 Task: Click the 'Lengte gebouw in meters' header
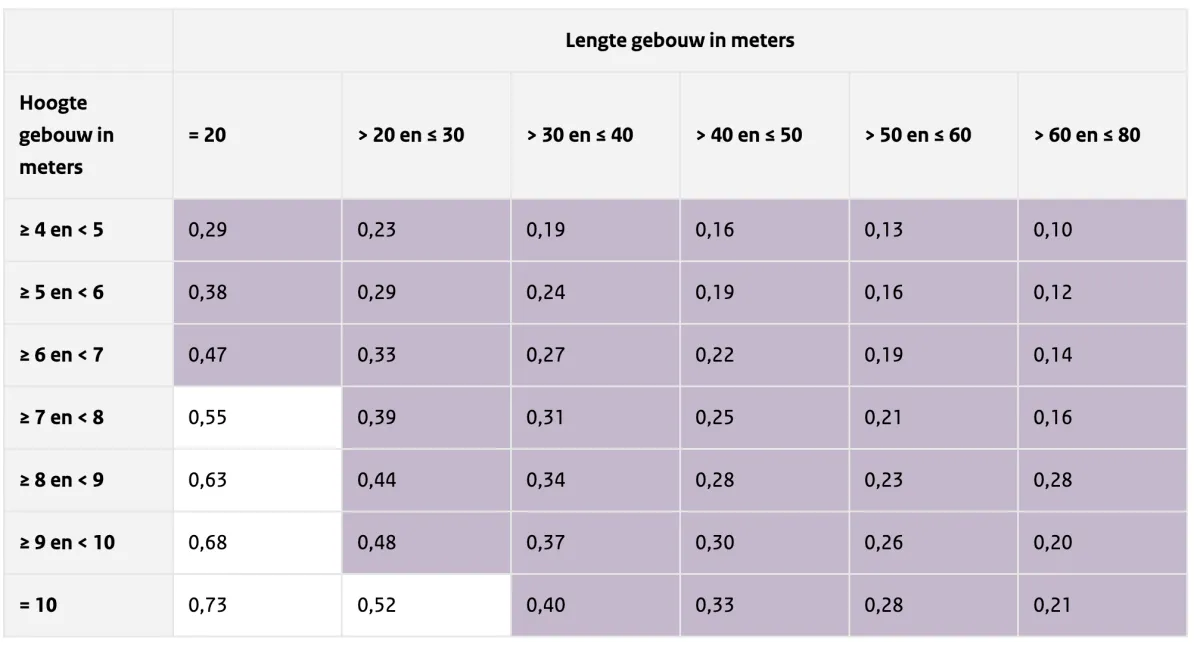coord(679,41)
